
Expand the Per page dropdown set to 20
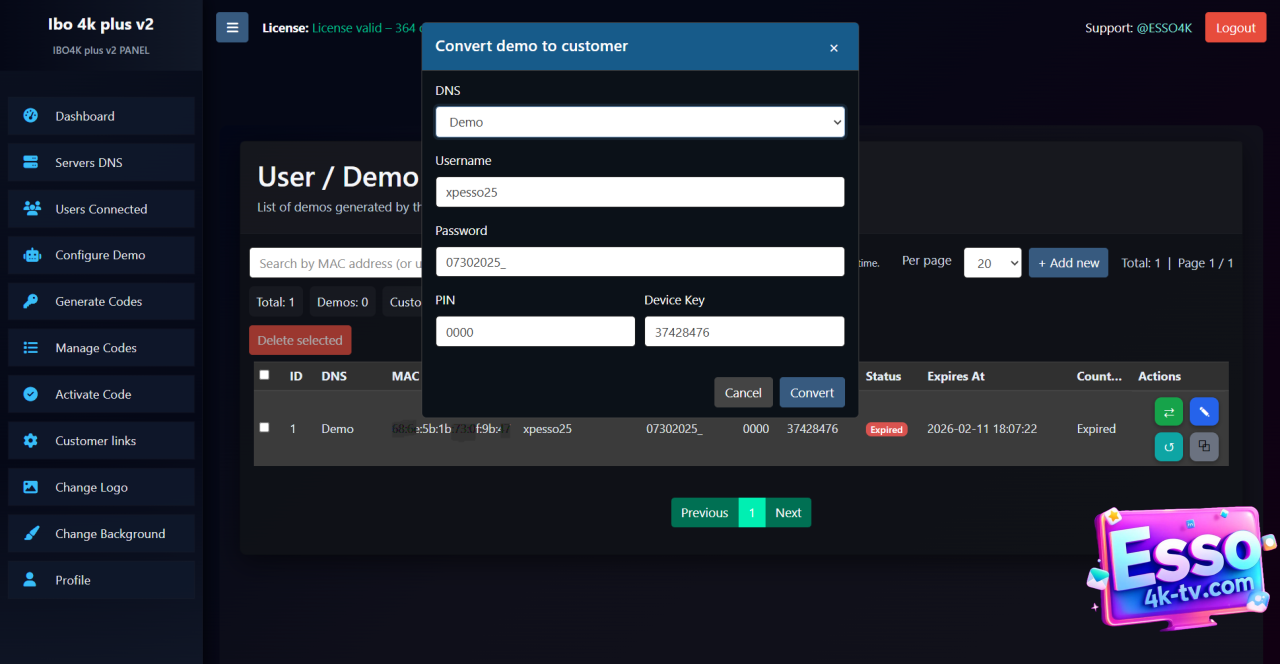[992, 263]
